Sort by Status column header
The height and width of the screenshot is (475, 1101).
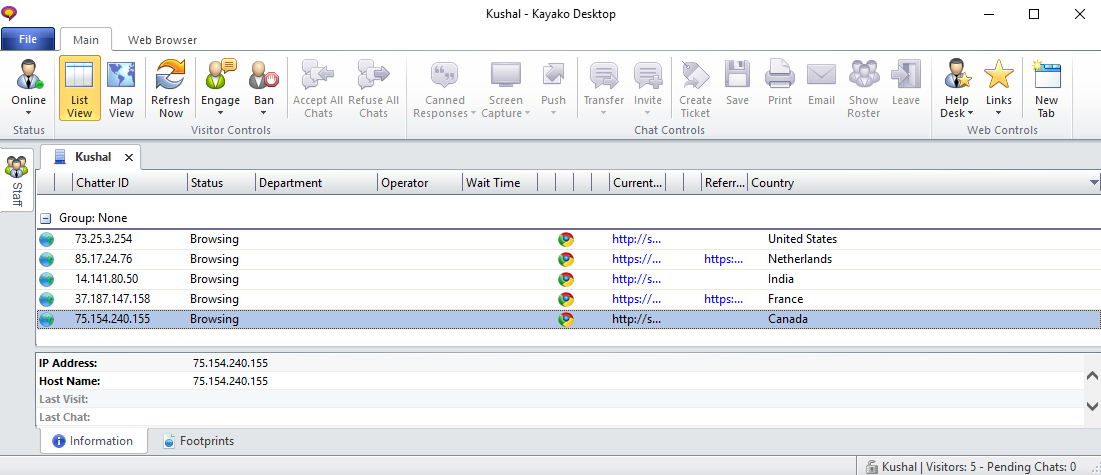221,183
